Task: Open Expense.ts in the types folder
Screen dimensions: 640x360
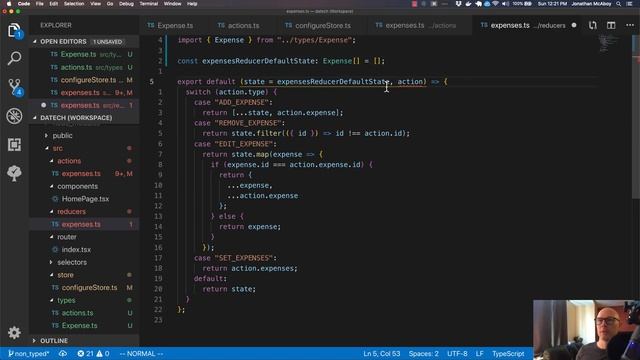Action: click(80, 325)
